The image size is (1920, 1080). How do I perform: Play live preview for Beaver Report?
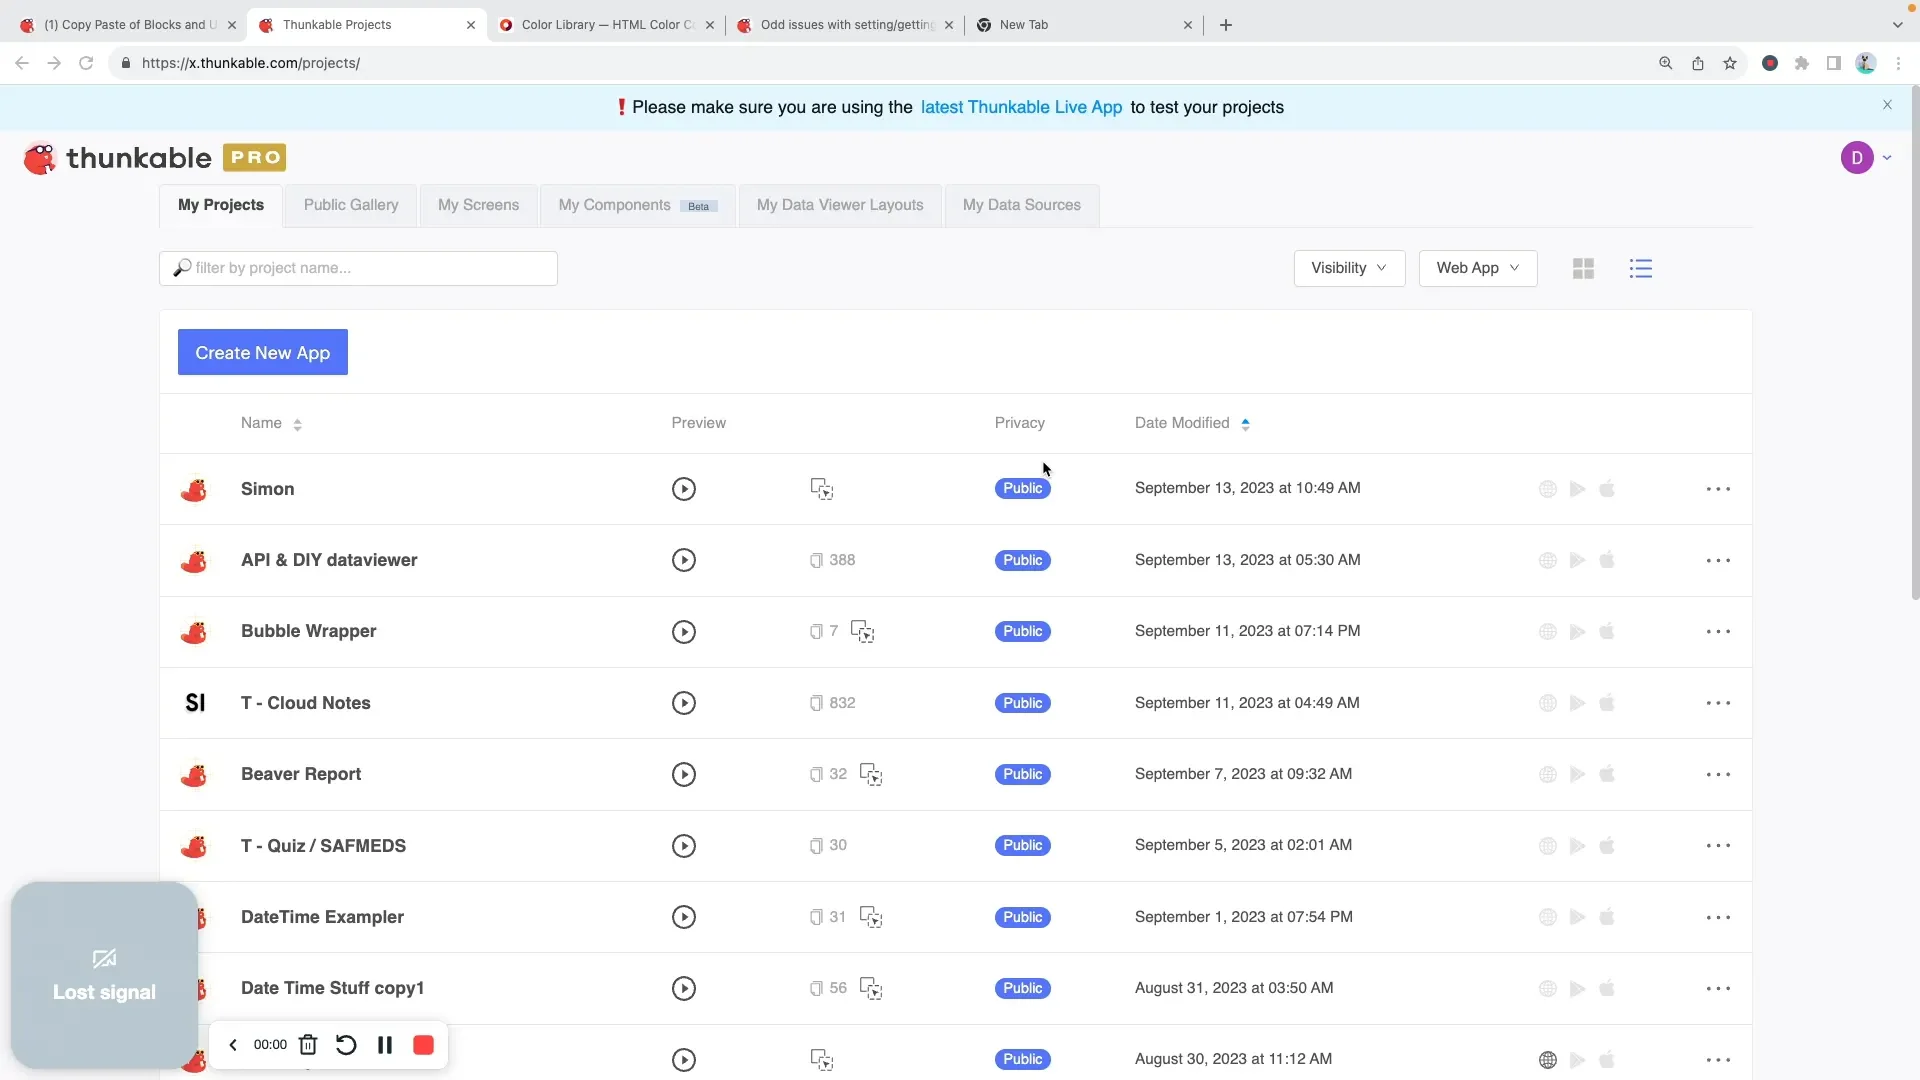[x=684, y=775]
